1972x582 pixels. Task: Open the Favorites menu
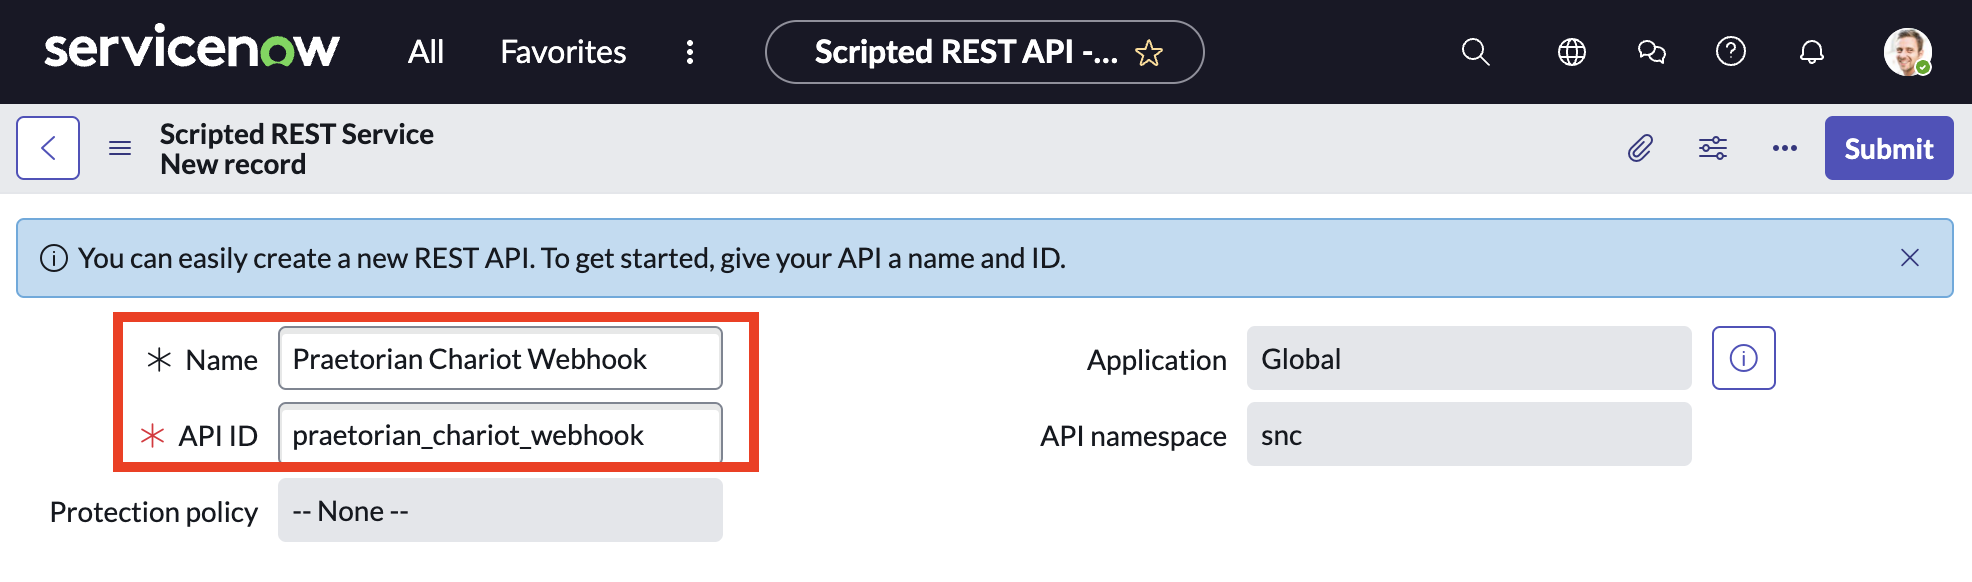563,52
